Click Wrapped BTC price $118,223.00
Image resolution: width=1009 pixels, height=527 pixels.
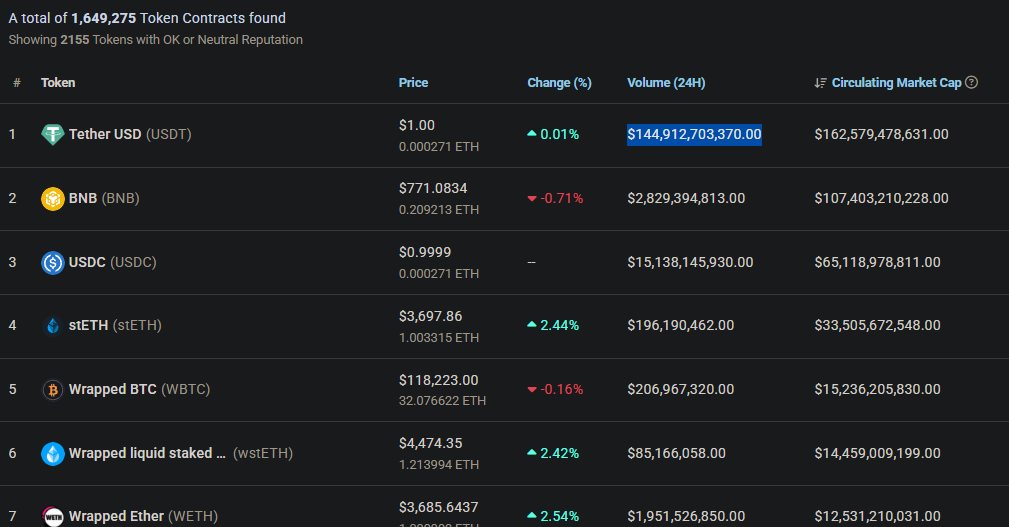(x=438, y=380)
